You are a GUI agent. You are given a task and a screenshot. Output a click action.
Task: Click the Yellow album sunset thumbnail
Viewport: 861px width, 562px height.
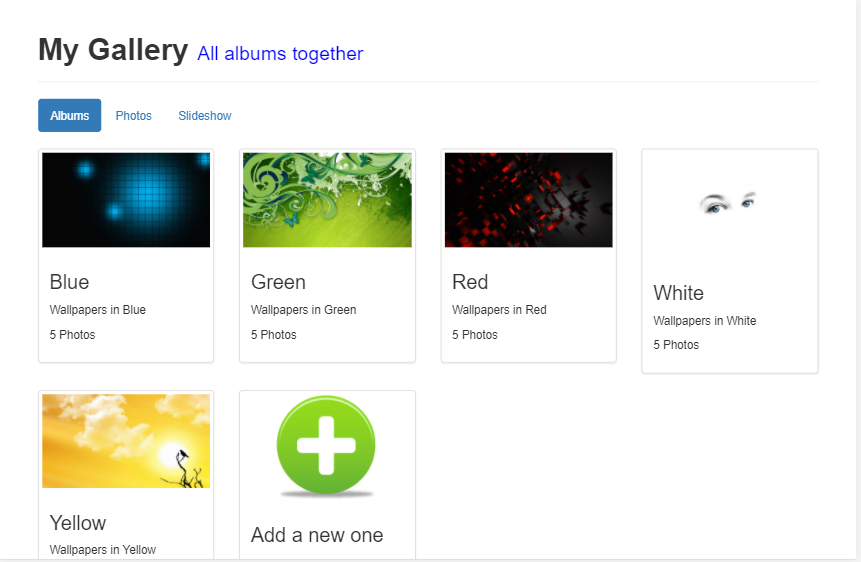(126, 441)
